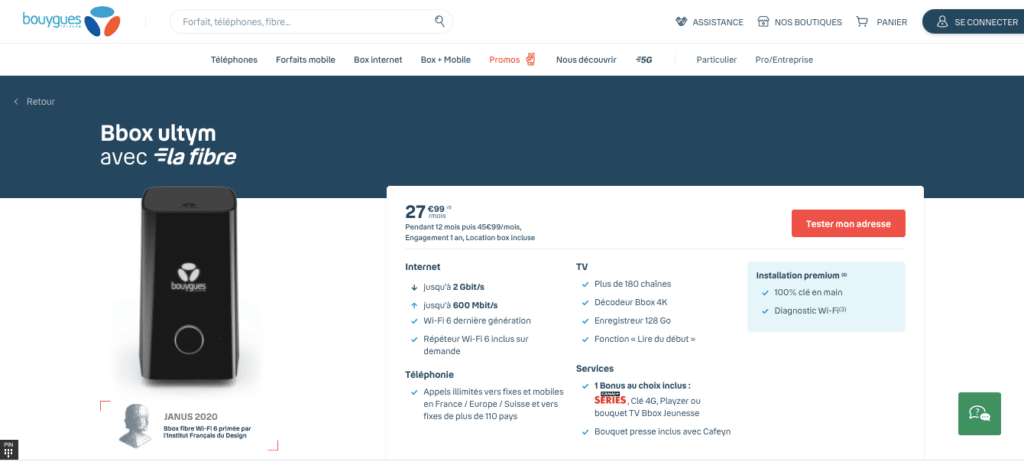Focus the Forfait, téléphones, fibre search field
1024x462 pixels.
(x=311, y=22)
